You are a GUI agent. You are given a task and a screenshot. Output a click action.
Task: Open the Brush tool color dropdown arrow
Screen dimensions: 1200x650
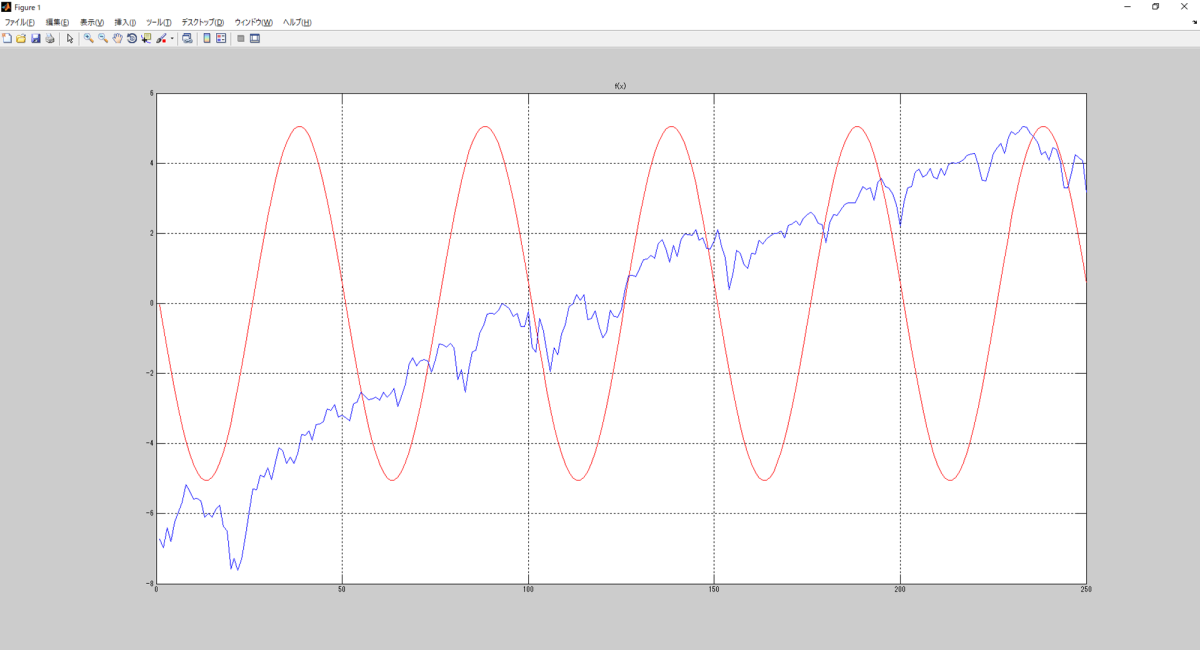coord(172,38)
